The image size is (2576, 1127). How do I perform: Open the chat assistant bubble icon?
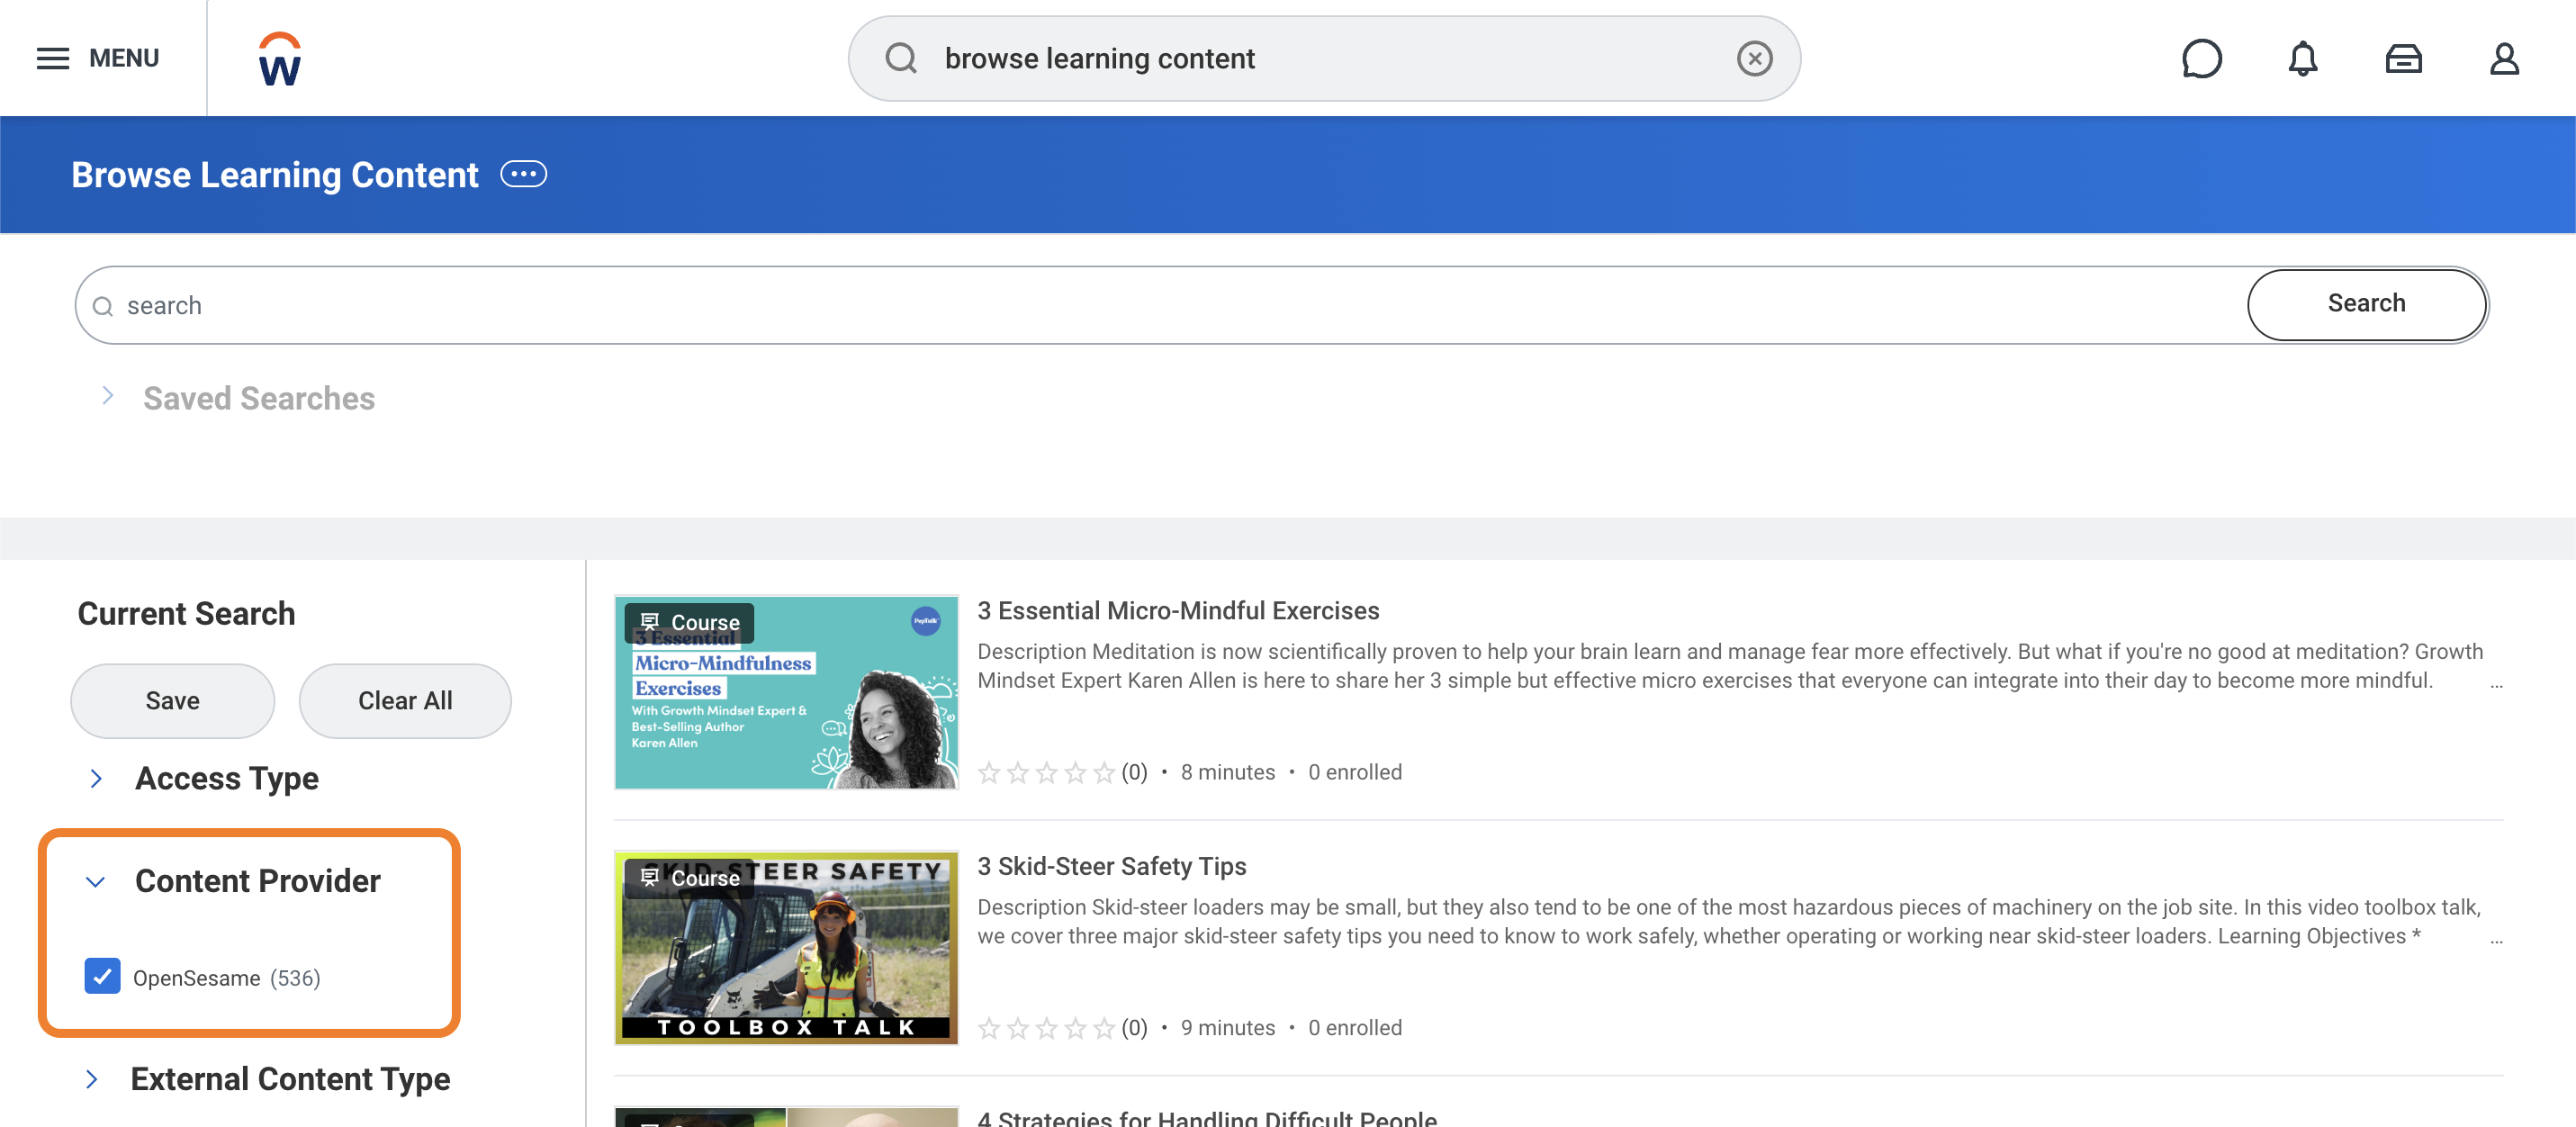point(2201,58)
